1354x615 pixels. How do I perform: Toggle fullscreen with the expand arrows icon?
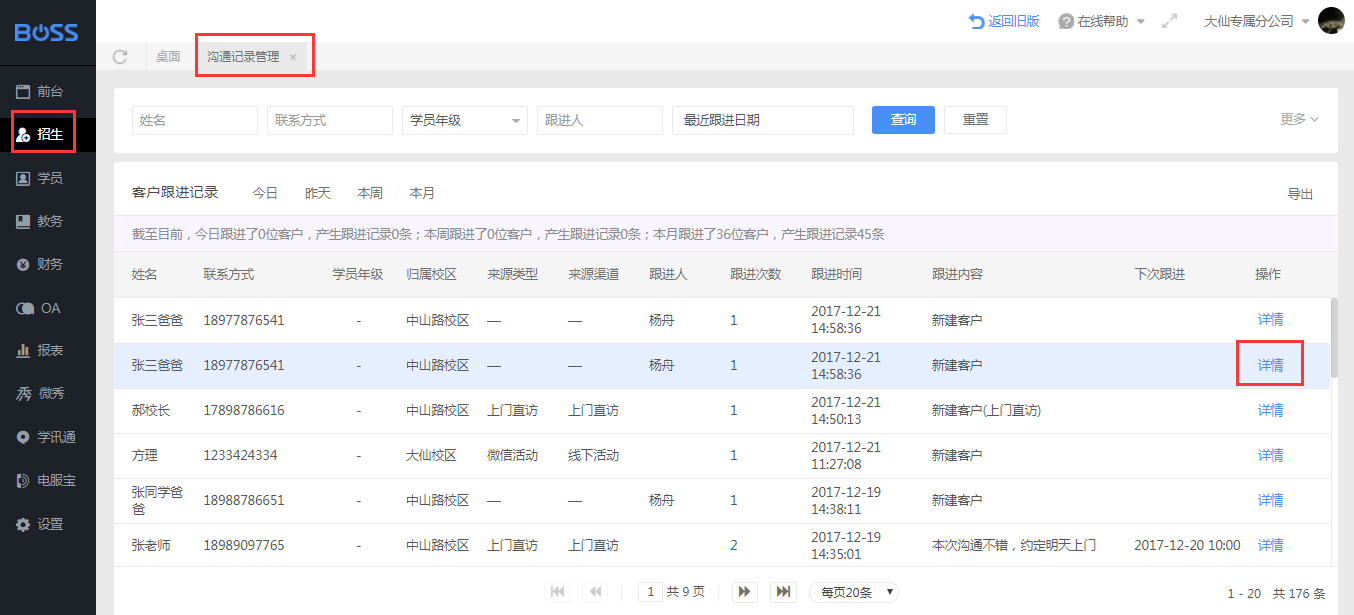[x=1169, y=21]
